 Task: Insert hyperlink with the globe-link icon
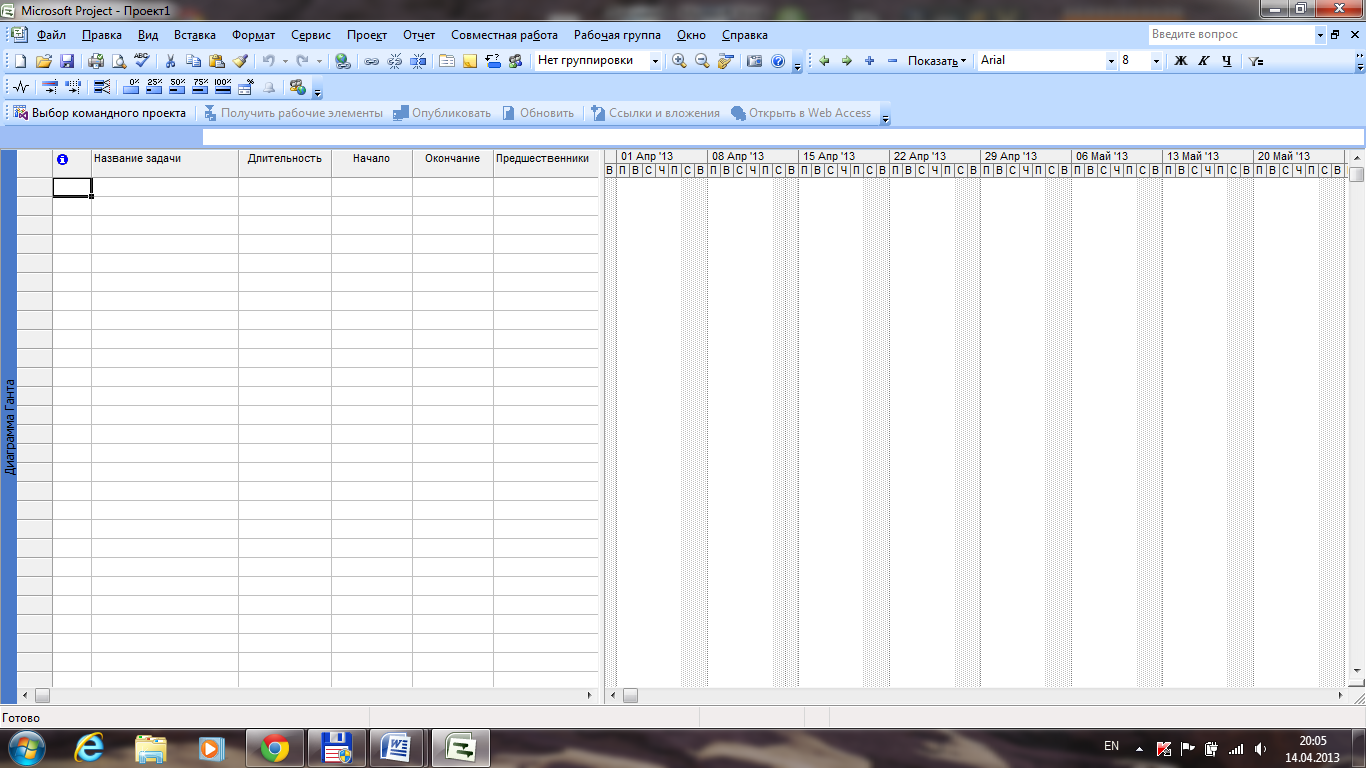click(x=343, y=61)
